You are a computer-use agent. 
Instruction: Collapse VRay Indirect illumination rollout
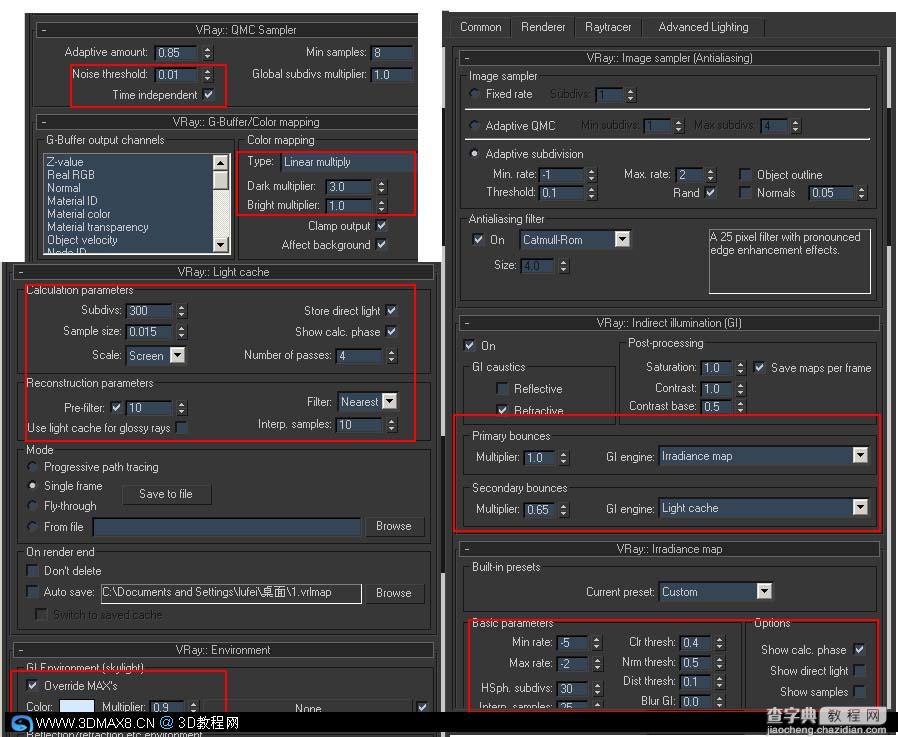[467, 323]
